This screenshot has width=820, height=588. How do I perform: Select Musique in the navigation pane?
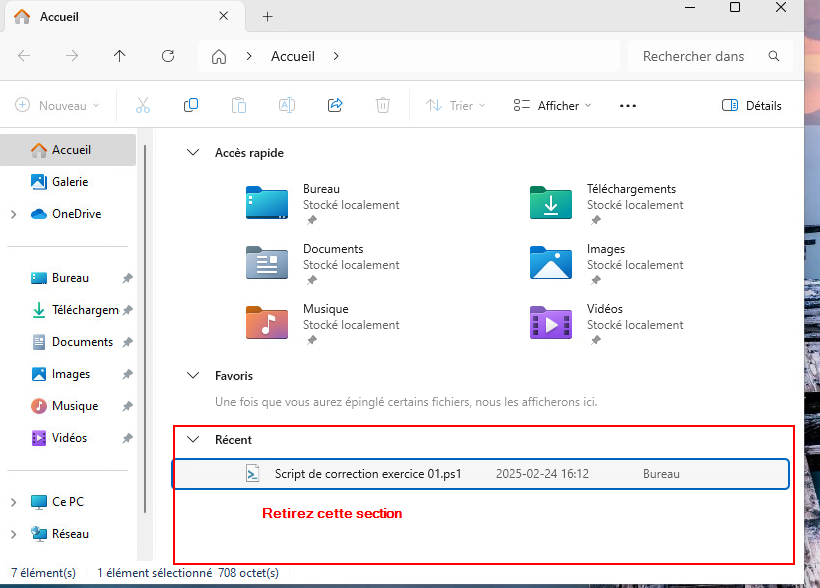[75, 406]
